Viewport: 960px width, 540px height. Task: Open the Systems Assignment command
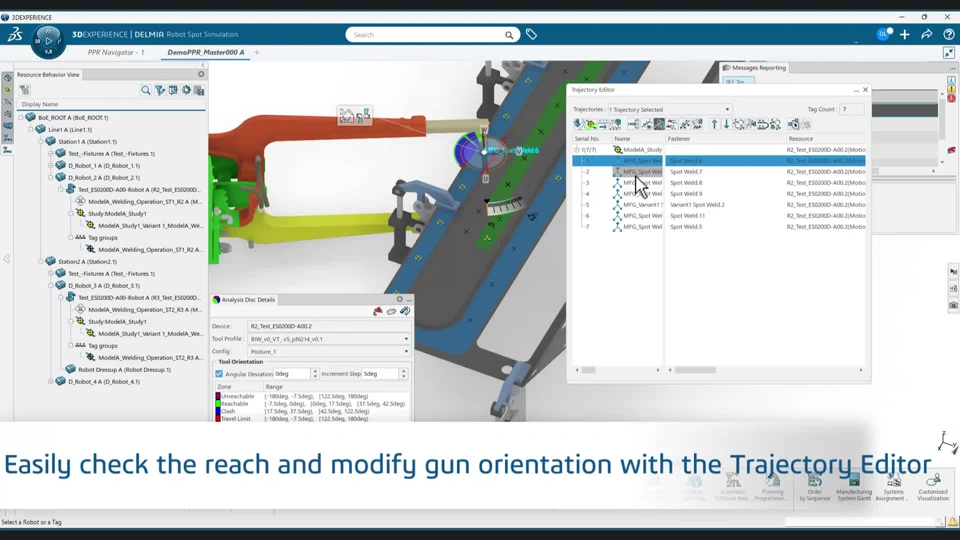click(893, 488)
